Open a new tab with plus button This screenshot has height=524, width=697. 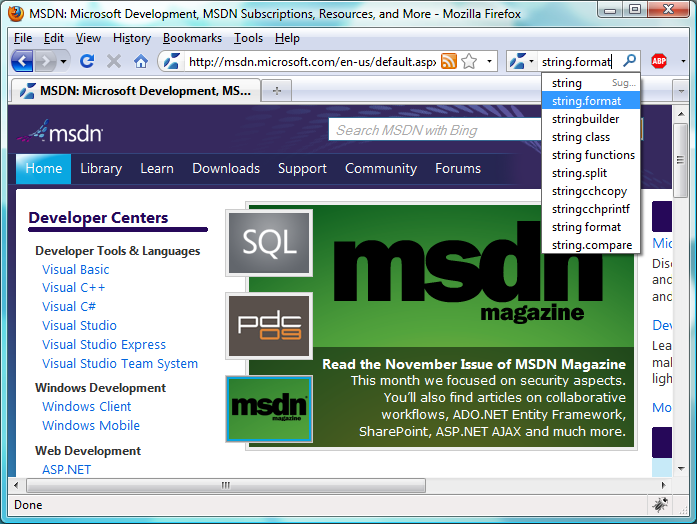pyautogui.click(x=276, y=91)
